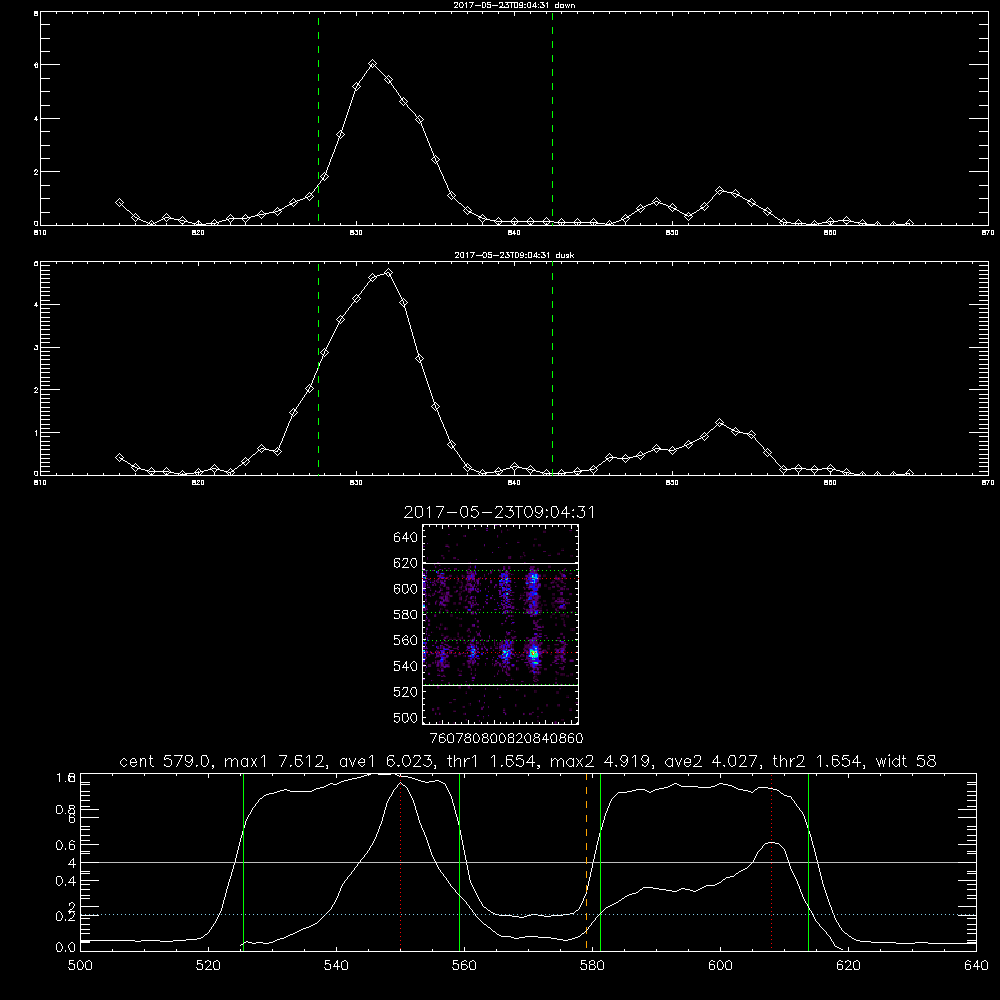The image size is (1000, 1000).
Task: Select the 'widt 58' value in stats line
Action: [x=906, y=761]
